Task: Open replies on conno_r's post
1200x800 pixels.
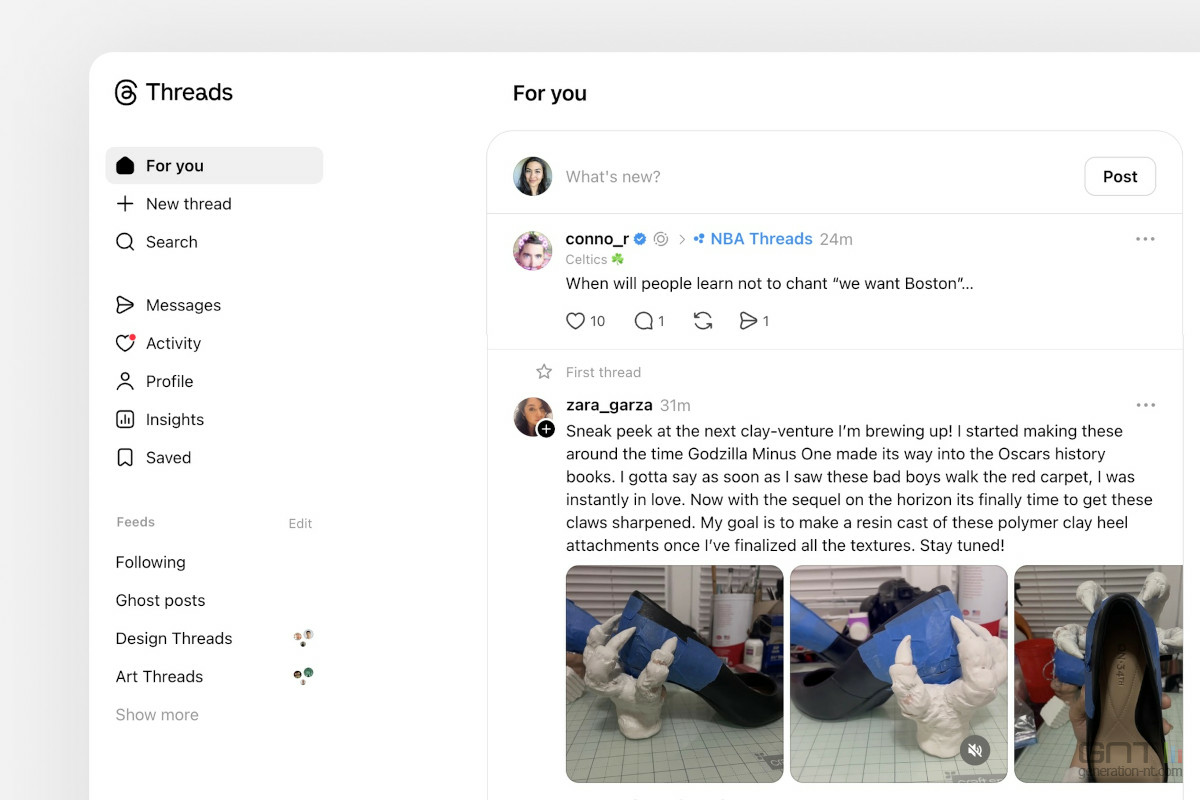Action: pyautogui.click(x=645, y=321)
